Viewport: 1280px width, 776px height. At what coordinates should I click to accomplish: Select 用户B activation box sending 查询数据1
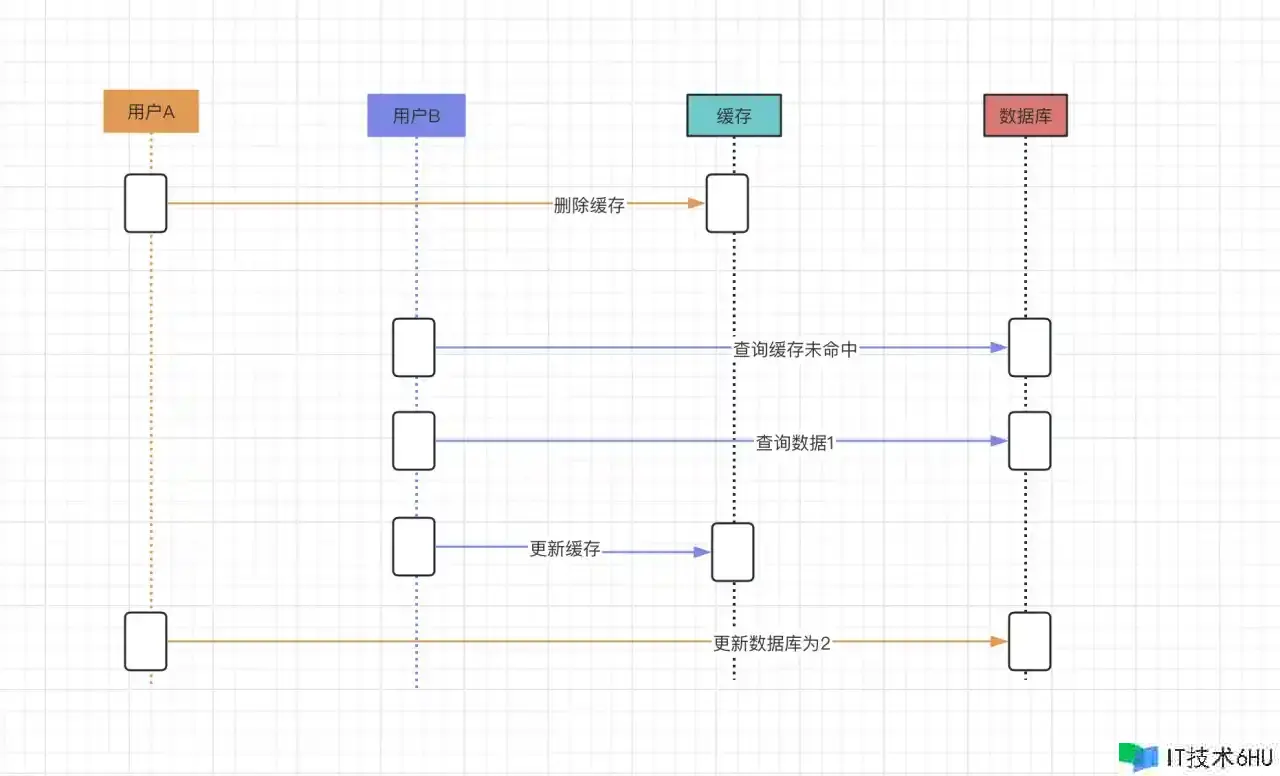(414, 440)
